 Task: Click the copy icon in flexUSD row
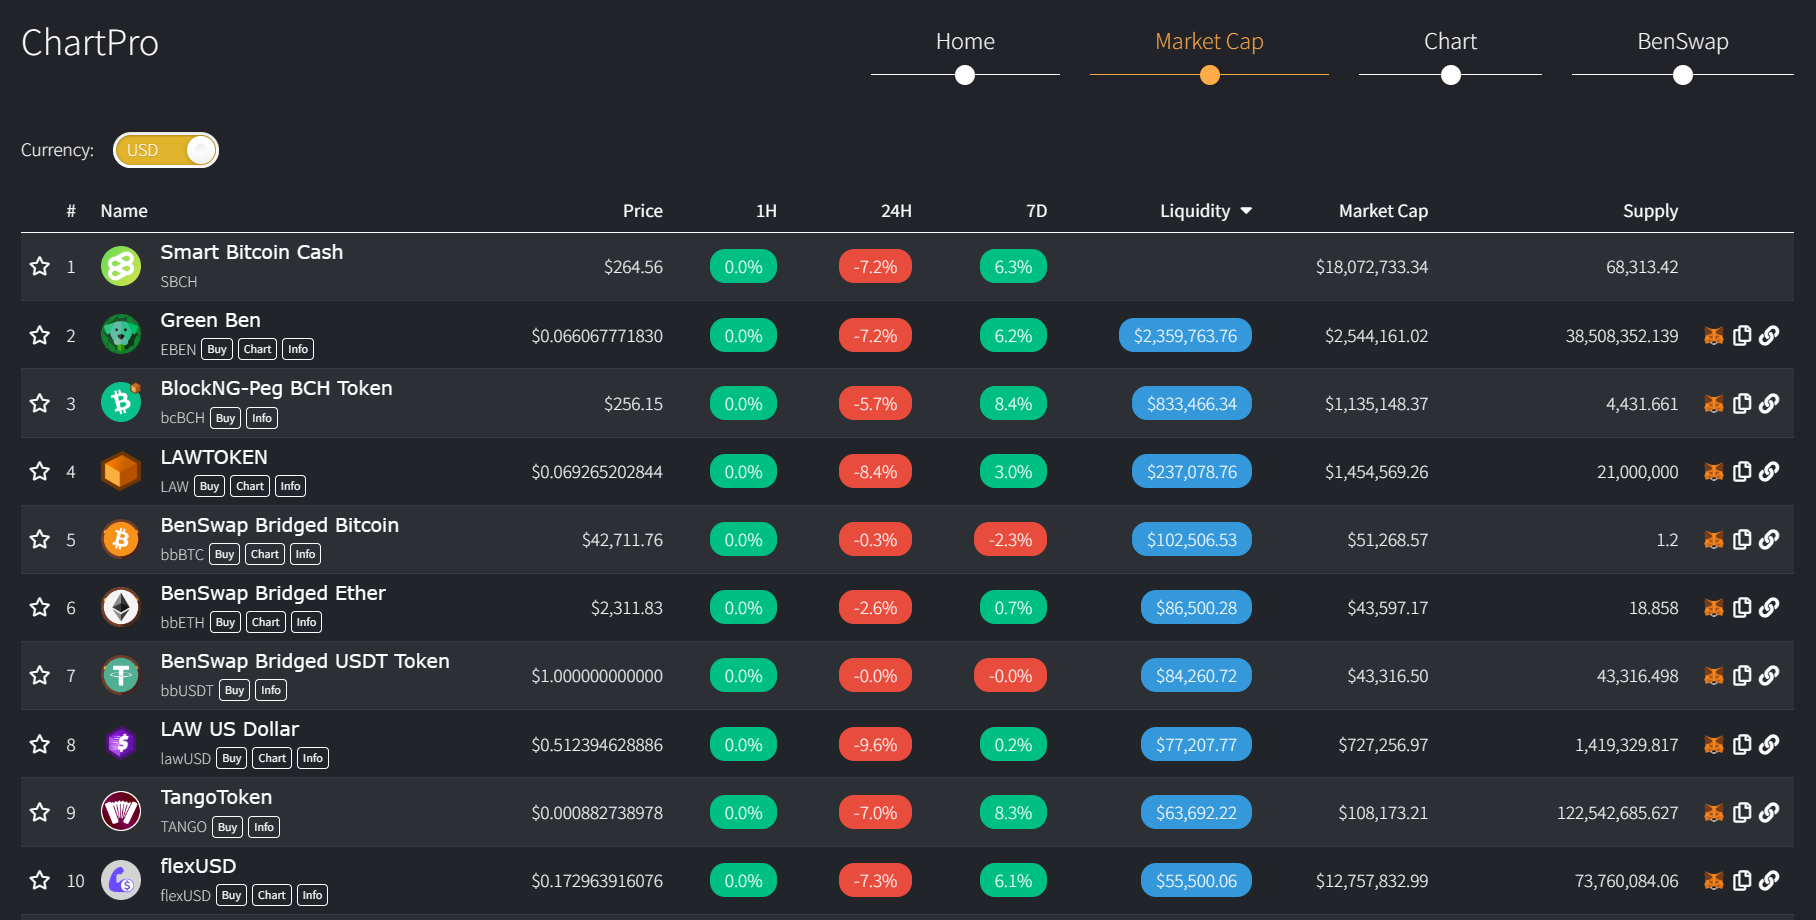click(x=1741, y=881)
